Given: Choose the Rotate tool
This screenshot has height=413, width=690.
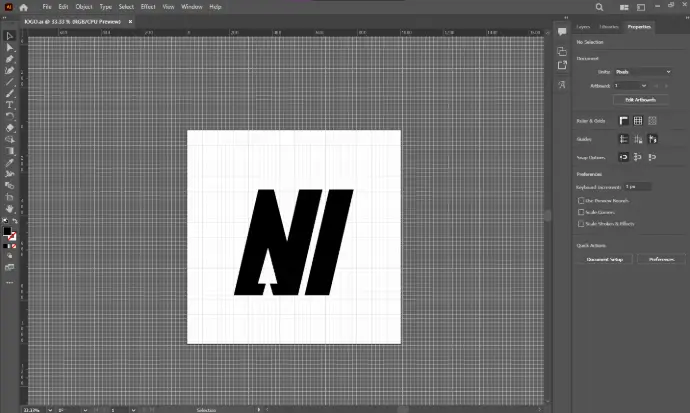Looking at the screenshot, I should pyautogui.click(x=9, y=117).
